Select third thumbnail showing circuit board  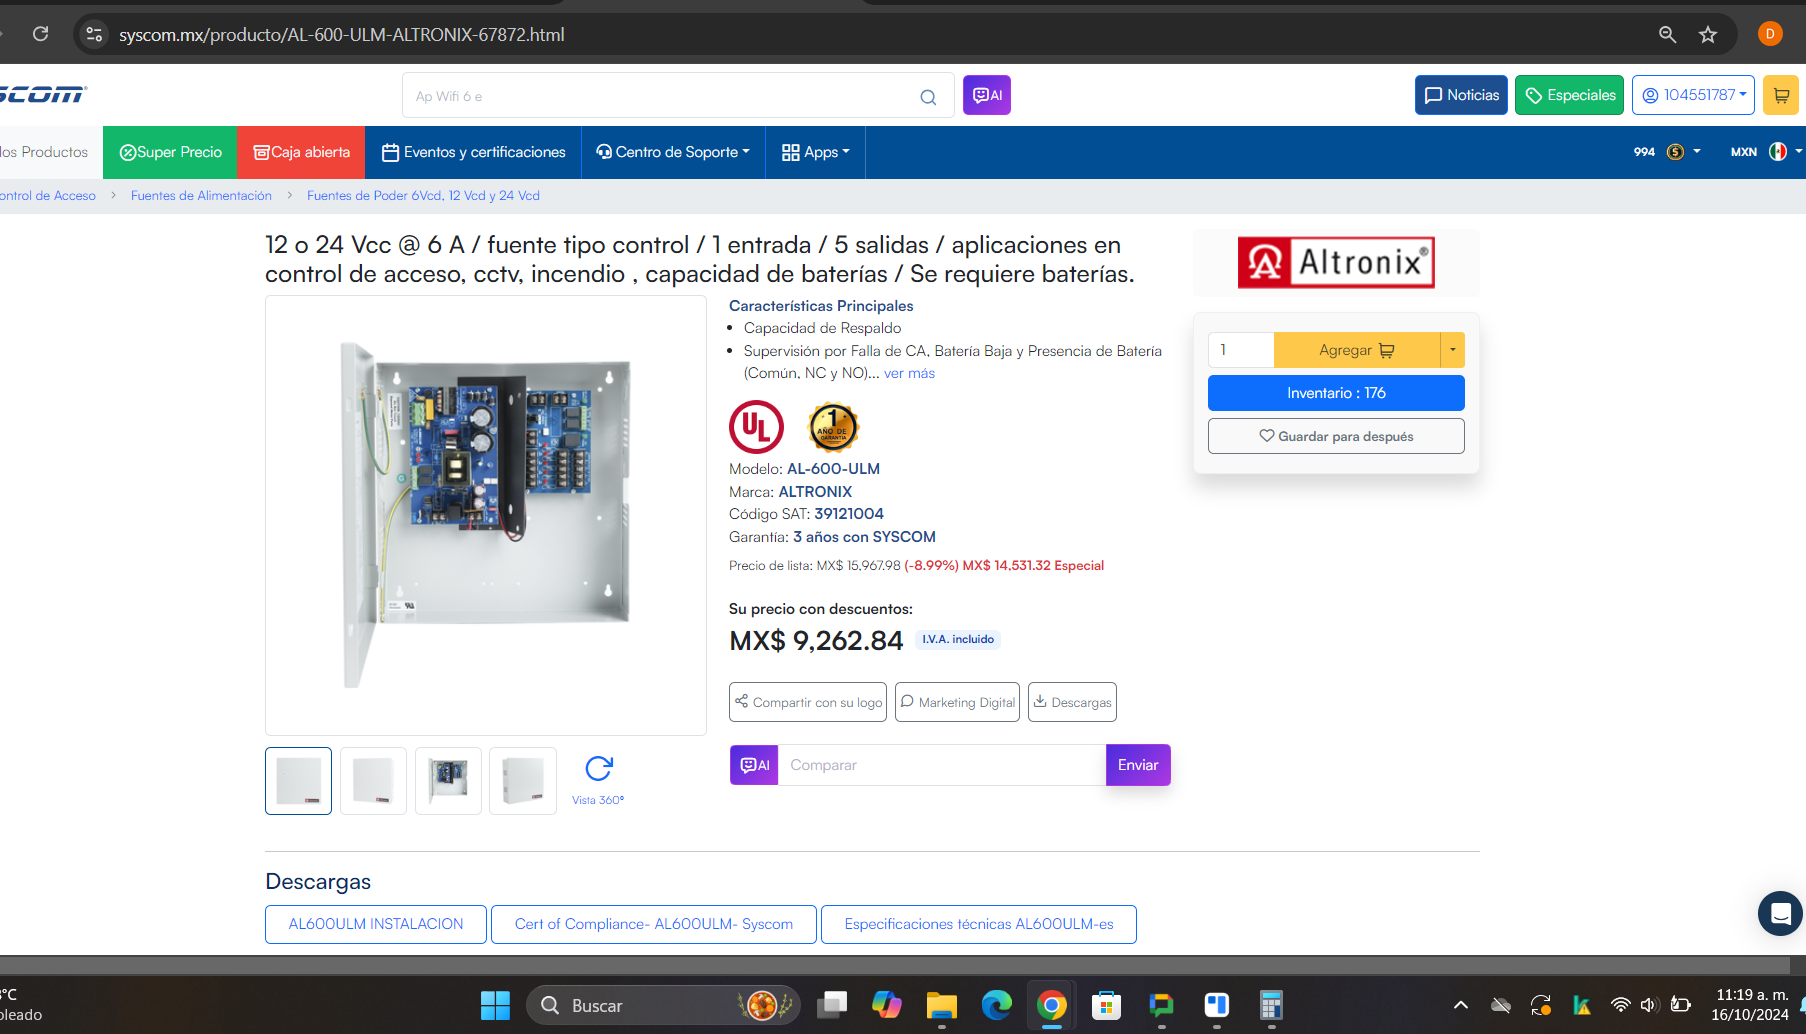coord(448,781)
